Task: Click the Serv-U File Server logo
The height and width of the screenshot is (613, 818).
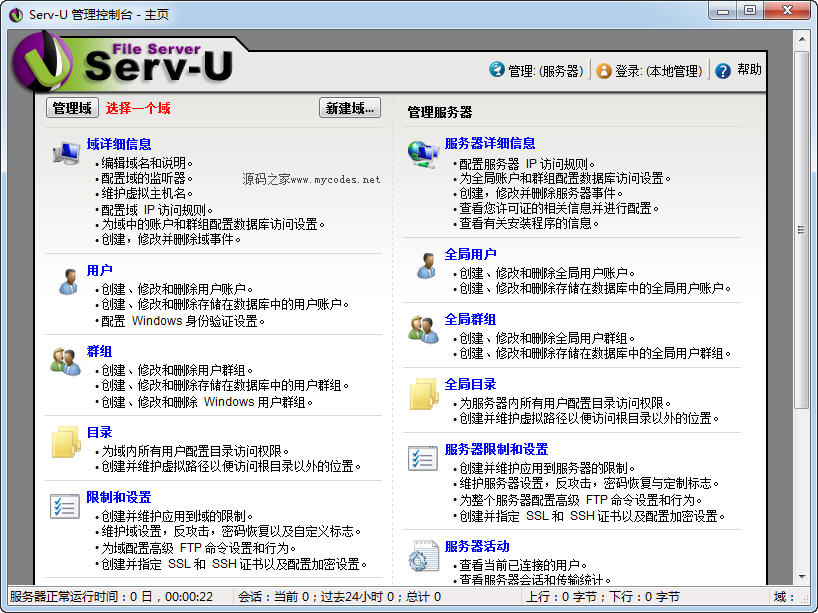Action: pos(123,62)
